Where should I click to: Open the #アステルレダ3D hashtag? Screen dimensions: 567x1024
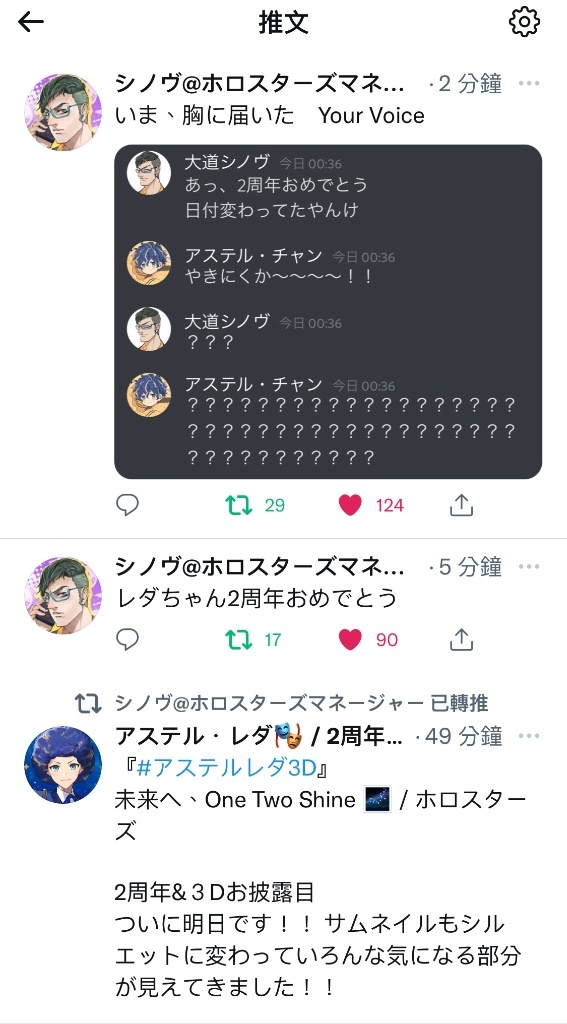click(x=231, y=769)
